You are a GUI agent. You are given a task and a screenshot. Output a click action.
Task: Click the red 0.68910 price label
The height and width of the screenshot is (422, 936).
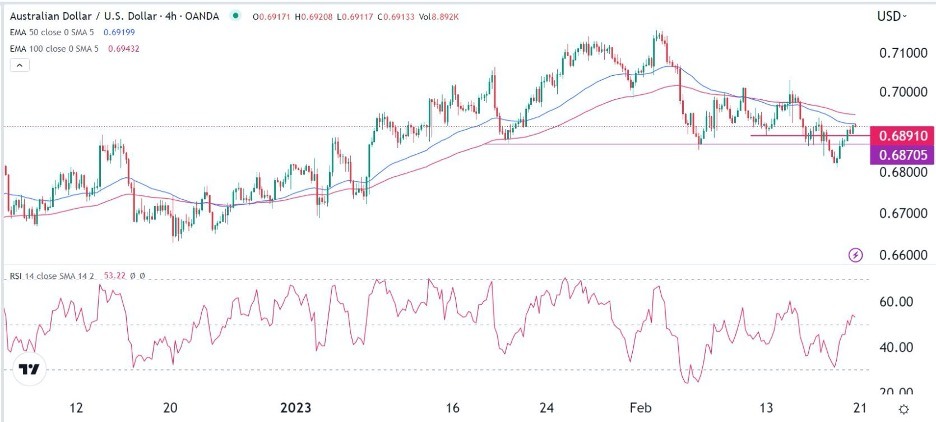(x=902, y=136)
